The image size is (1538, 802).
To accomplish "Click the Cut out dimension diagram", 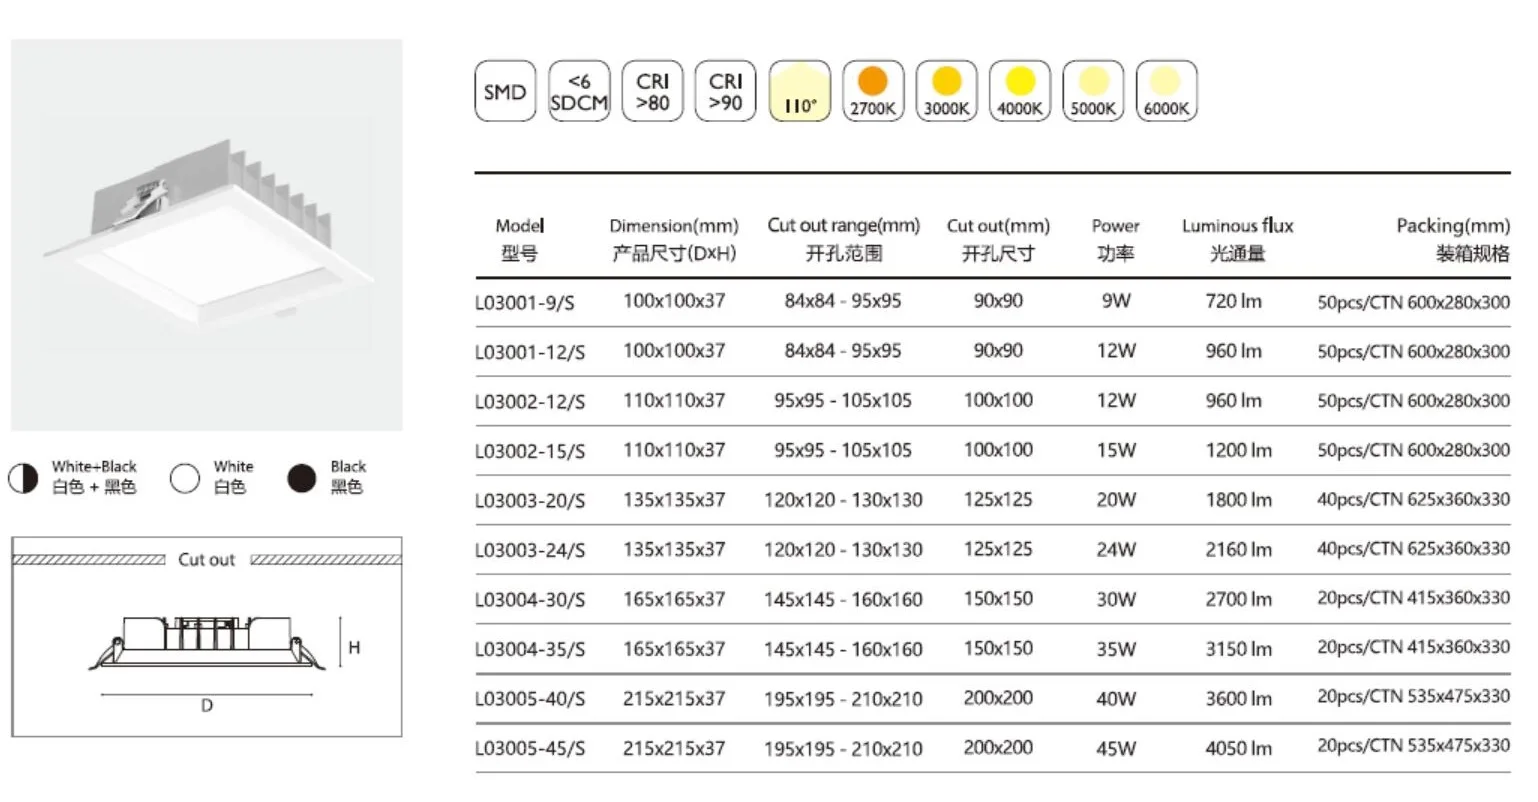I will click(207, 637).
